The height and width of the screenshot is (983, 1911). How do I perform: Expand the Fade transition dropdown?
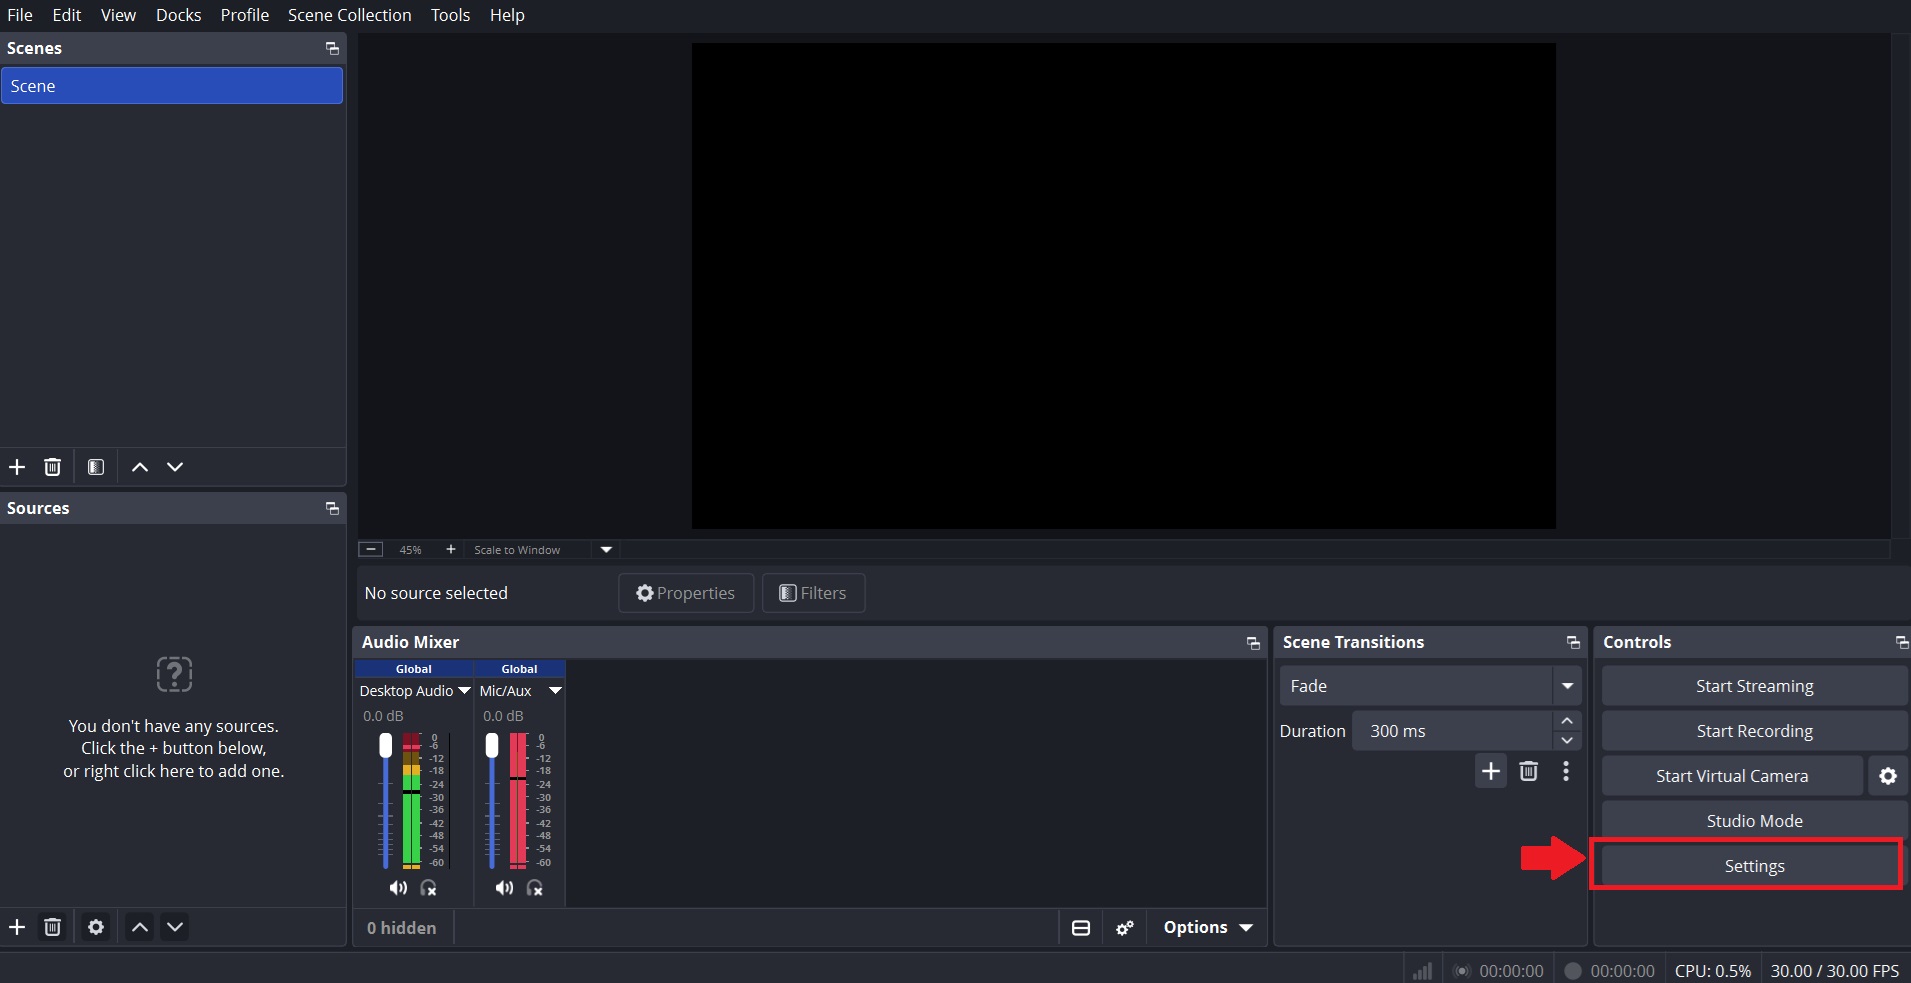[x=1567, y=686]
